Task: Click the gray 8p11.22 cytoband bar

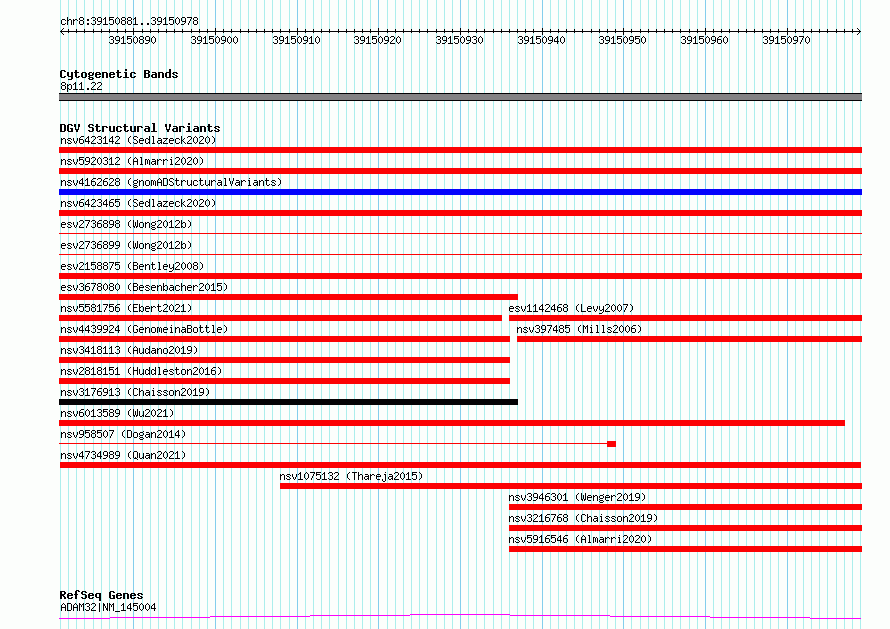Action: pos(460,97)
